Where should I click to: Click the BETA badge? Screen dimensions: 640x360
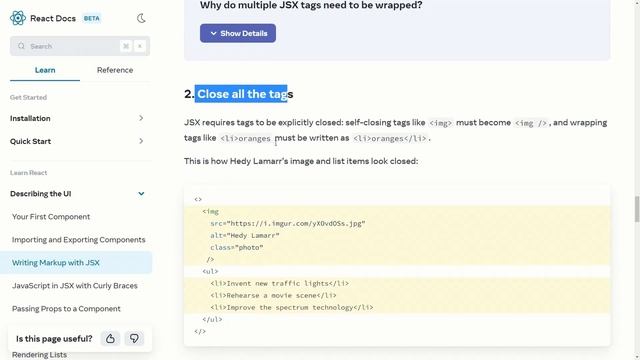coord(91,18)
